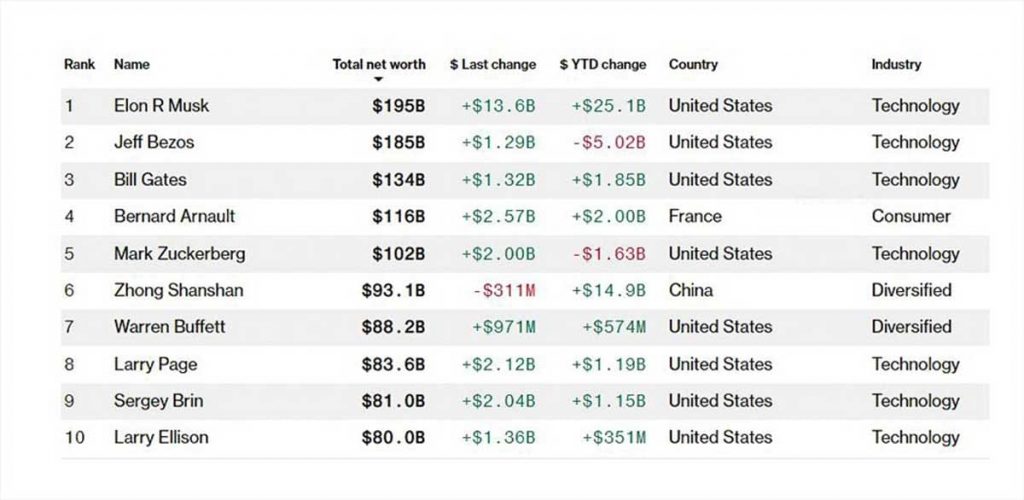Open Elon R Musk's profile
The image size is (1024, 500).
tap(161, 106)
